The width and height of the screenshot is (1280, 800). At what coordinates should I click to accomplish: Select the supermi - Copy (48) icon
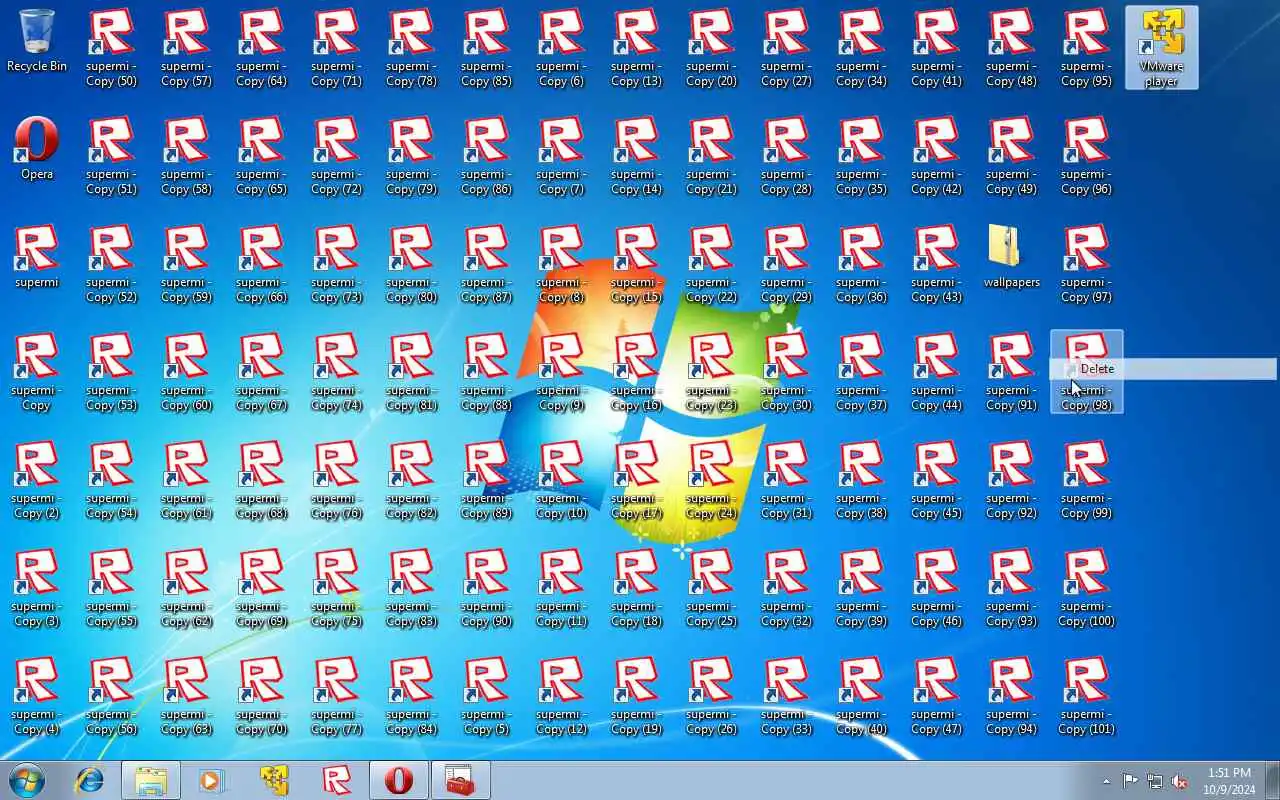pyautogui.click(x=1011, y=47)
